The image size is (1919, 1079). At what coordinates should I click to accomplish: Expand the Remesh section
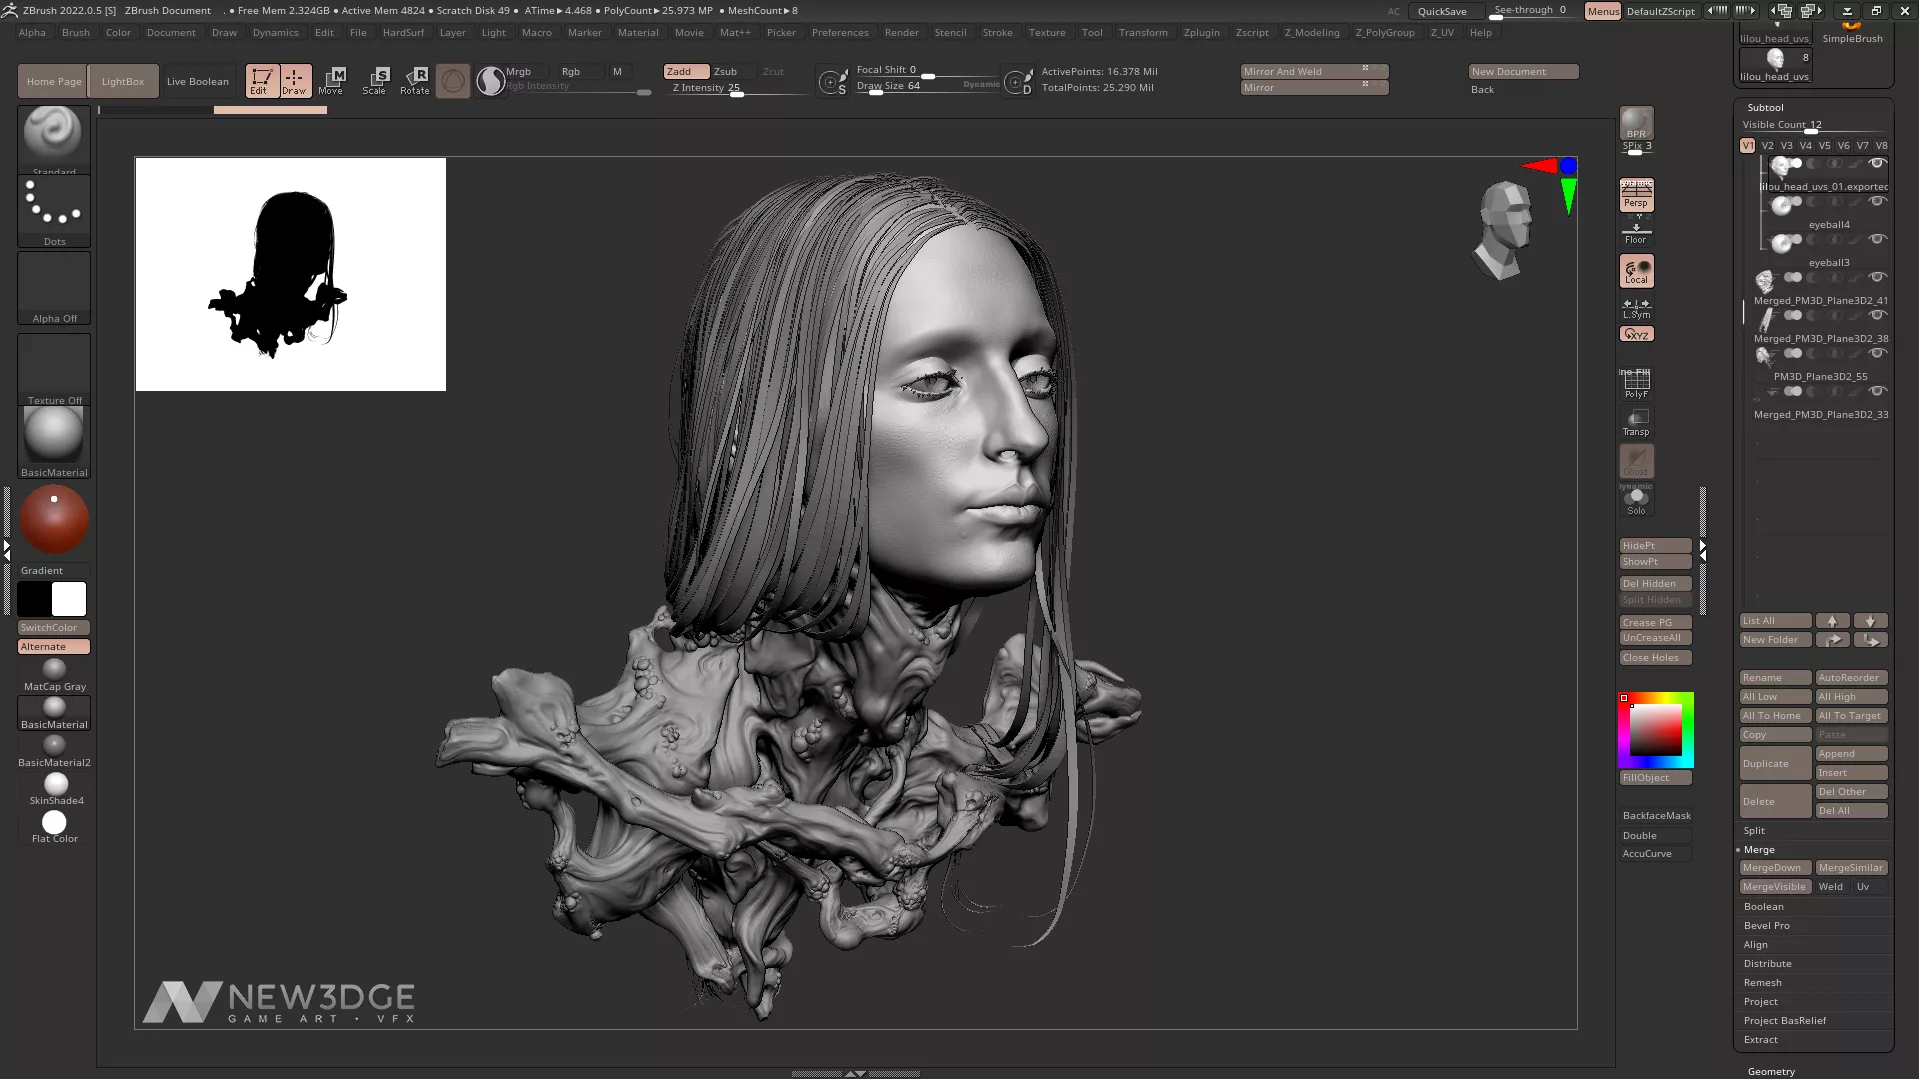point(1762,983)
